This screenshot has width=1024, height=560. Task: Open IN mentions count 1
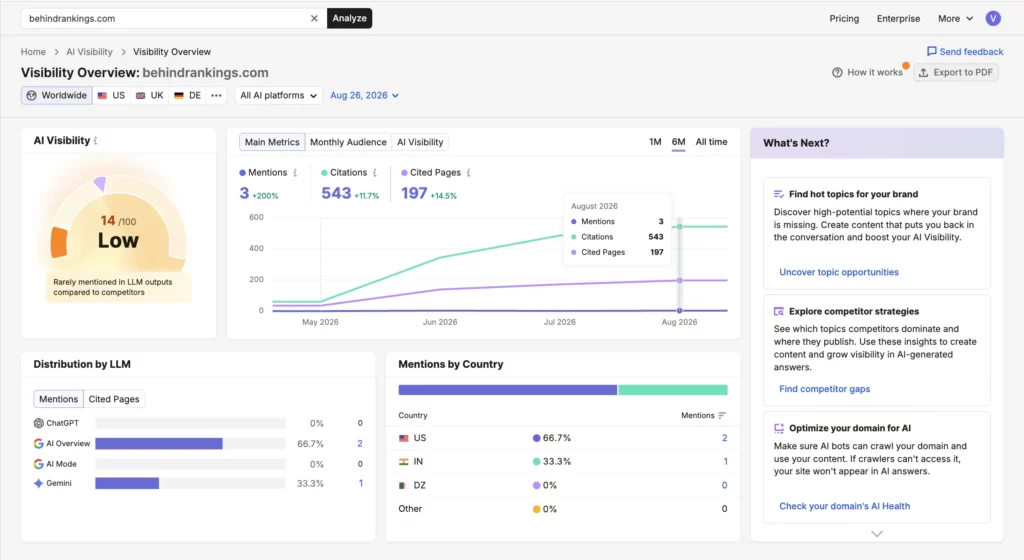(725, 461)
